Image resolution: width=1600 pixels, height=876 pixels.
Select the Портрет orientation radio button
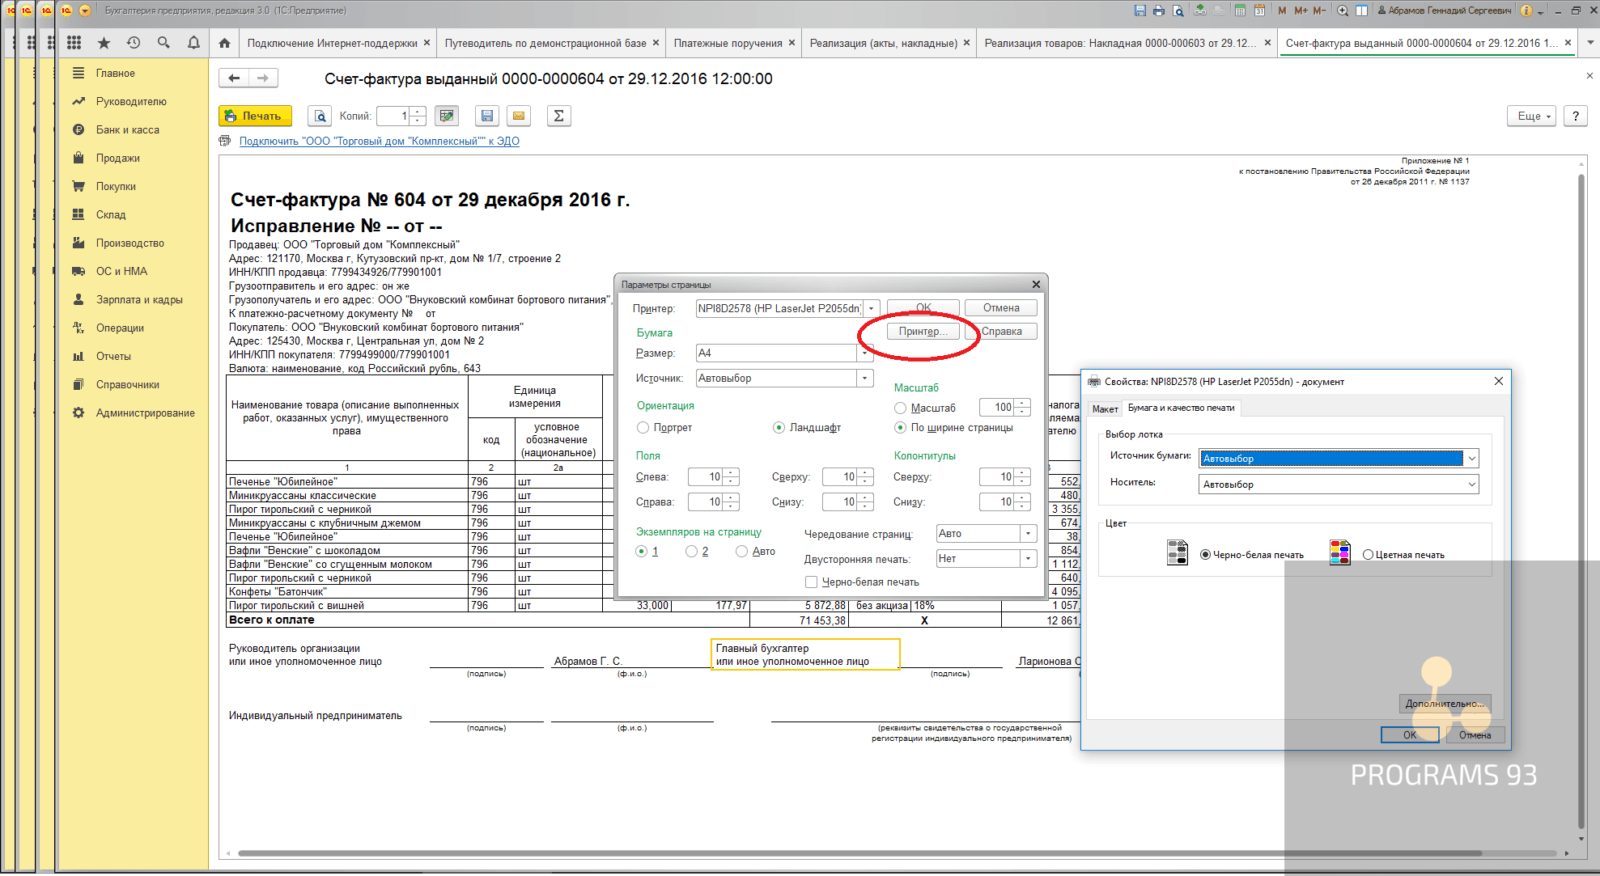click(643, 428)
